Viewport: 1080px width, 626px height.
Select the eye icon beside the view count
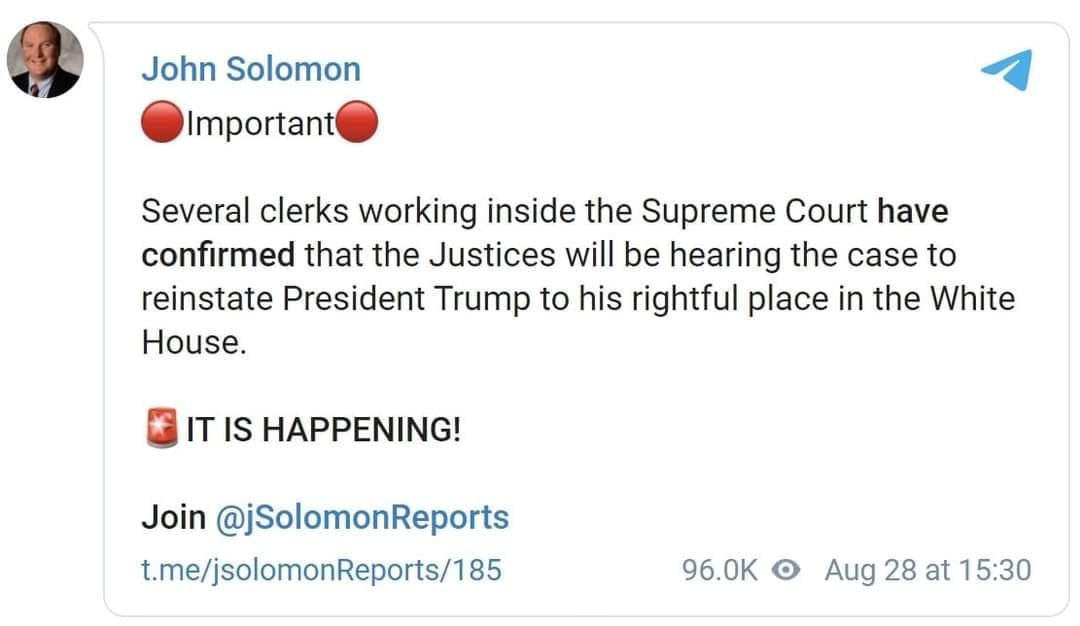786,569
